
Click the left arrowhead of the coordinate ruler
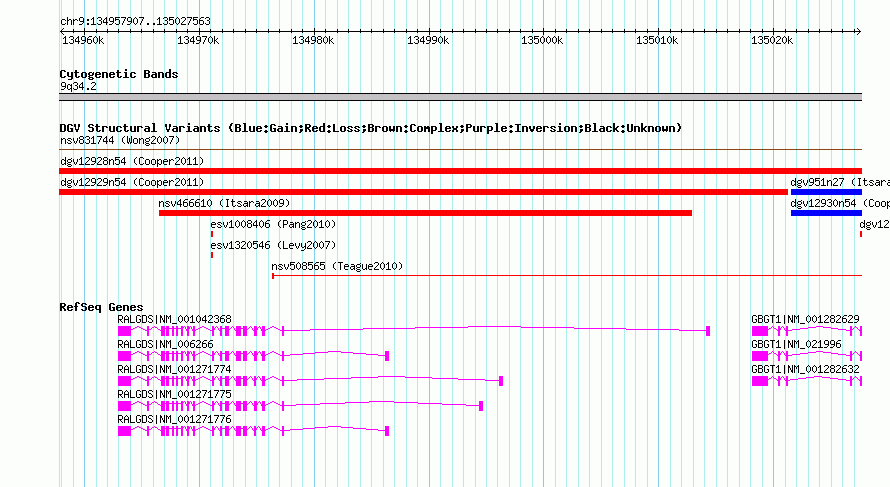(x=62, y=32)
